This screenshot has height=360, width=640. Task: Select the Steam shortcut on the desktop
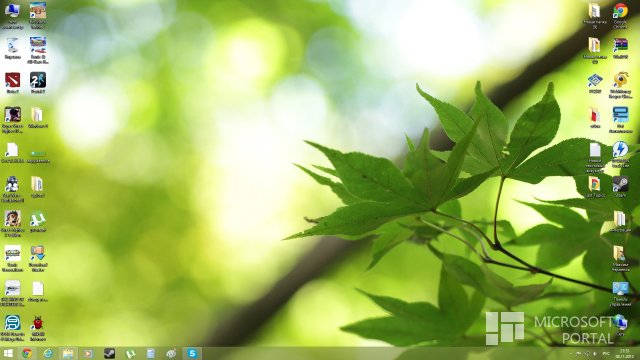click(620, 184)
